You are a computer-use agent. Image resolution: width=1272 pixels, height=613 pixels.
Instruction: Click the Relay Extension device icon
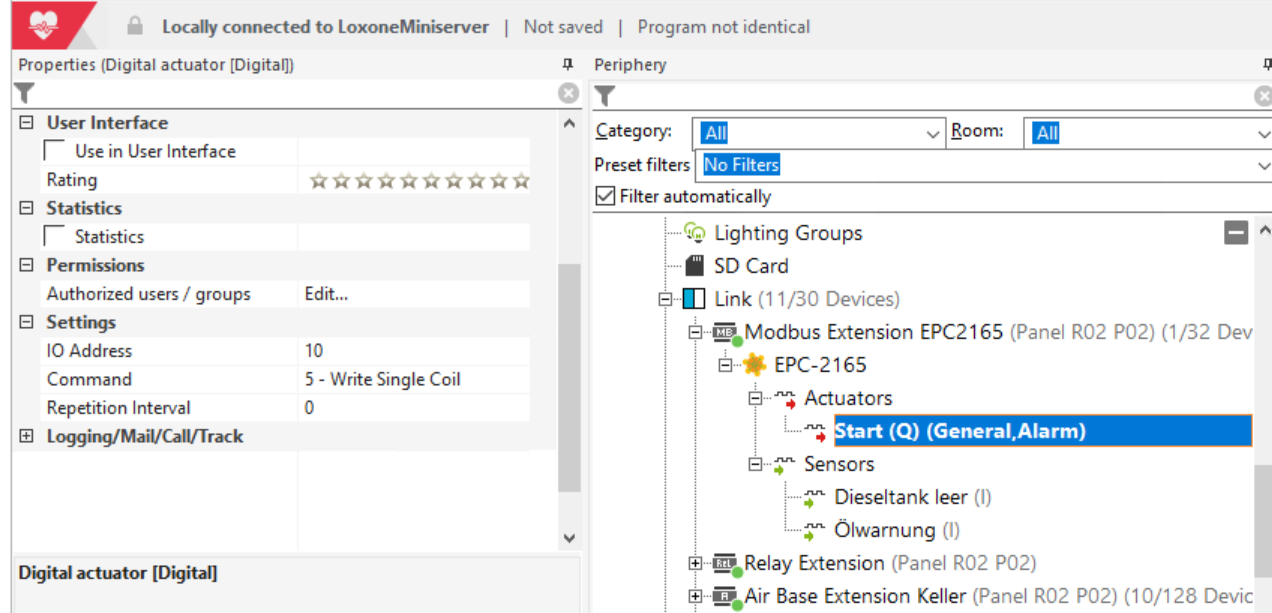tap(726, 564)
